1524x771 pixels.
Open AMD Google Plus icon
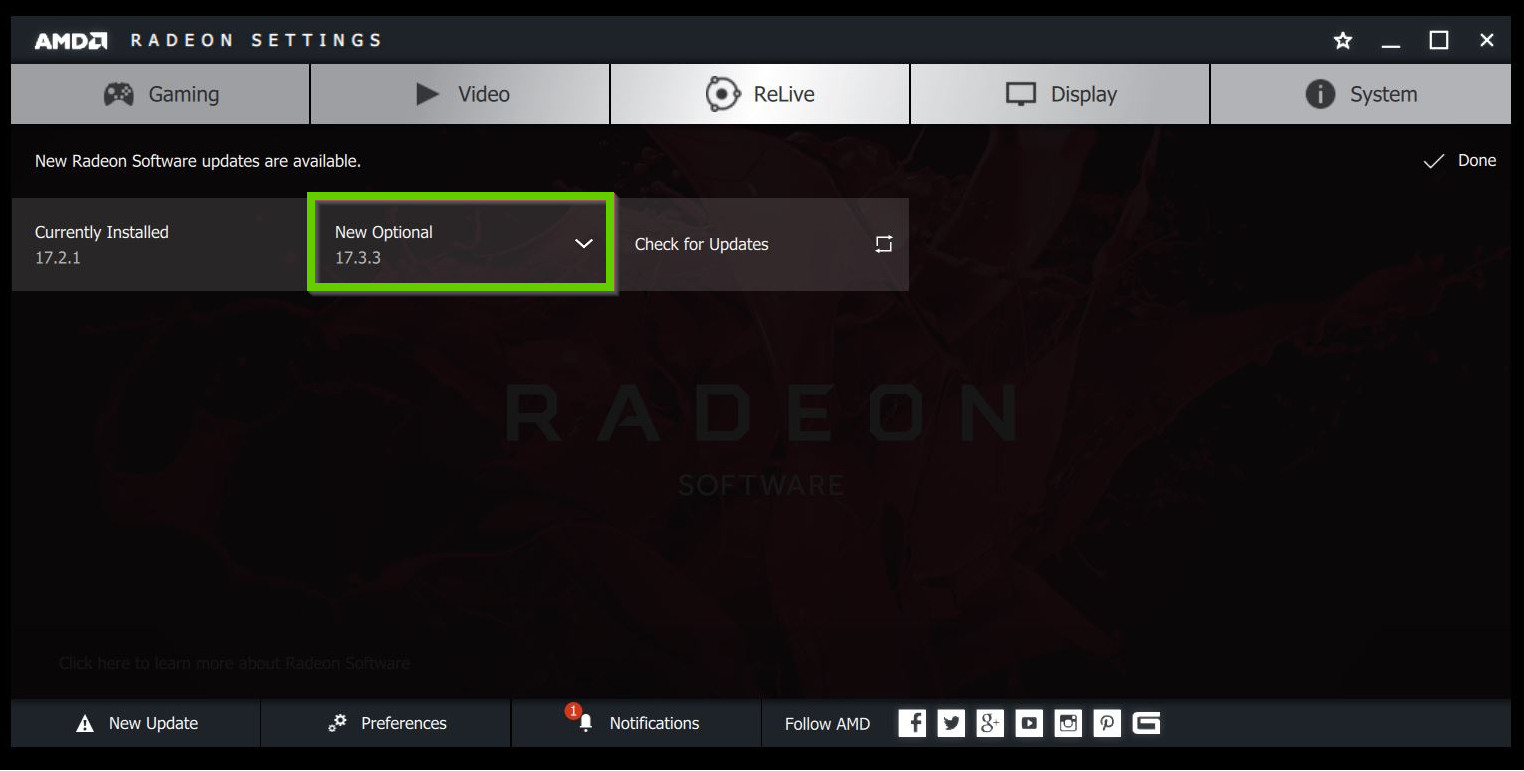[x=990, y=723]
